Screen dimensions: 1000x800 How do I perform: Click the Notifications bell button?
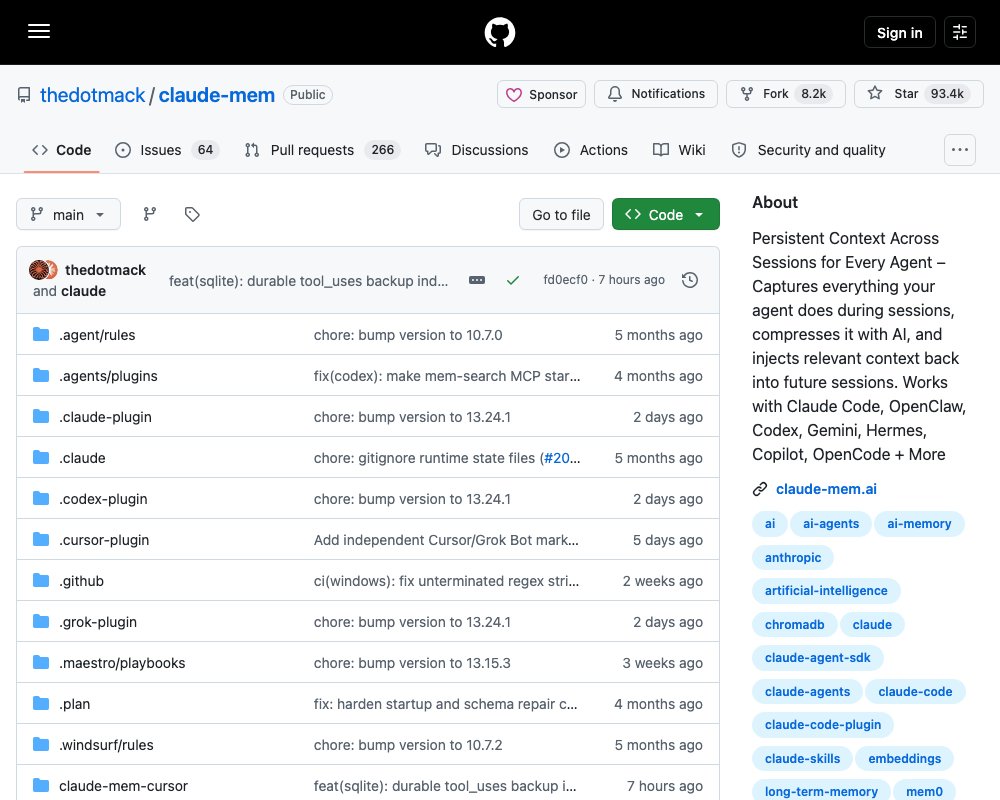(656, 94)
